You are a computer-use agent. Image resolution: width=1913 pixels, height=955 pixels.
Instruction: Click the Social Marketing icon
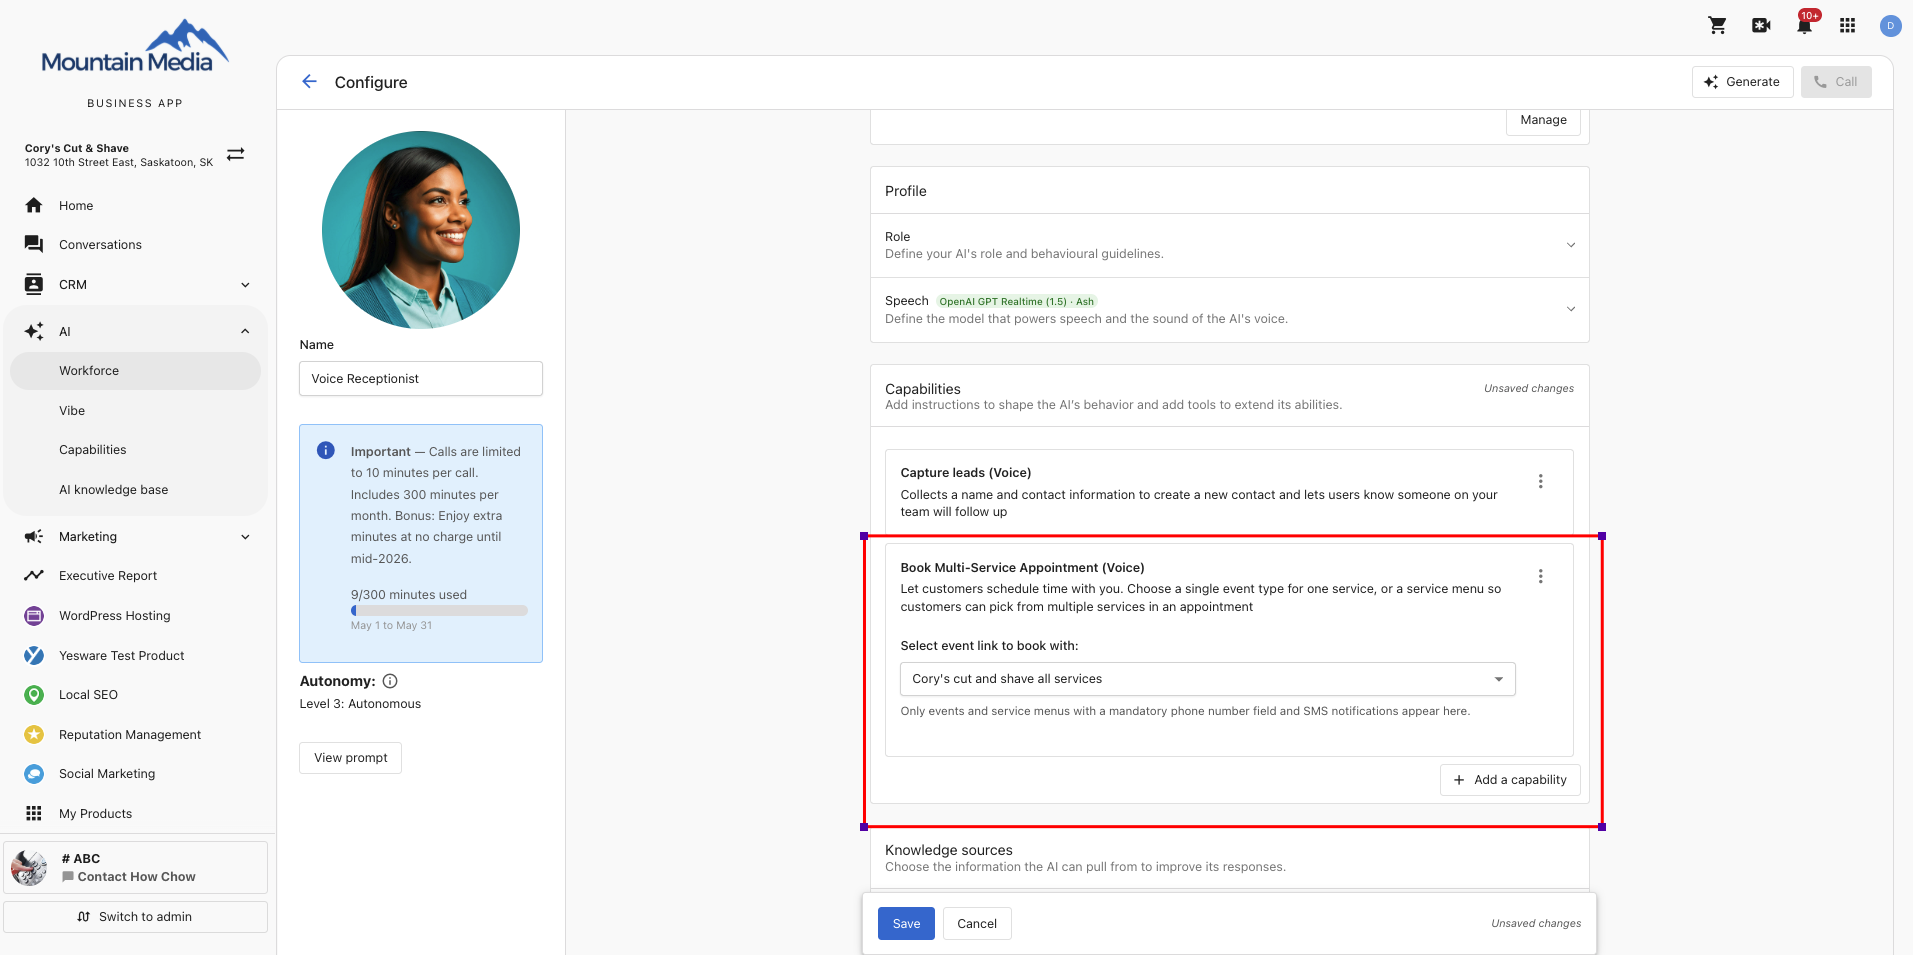[34, 774]
